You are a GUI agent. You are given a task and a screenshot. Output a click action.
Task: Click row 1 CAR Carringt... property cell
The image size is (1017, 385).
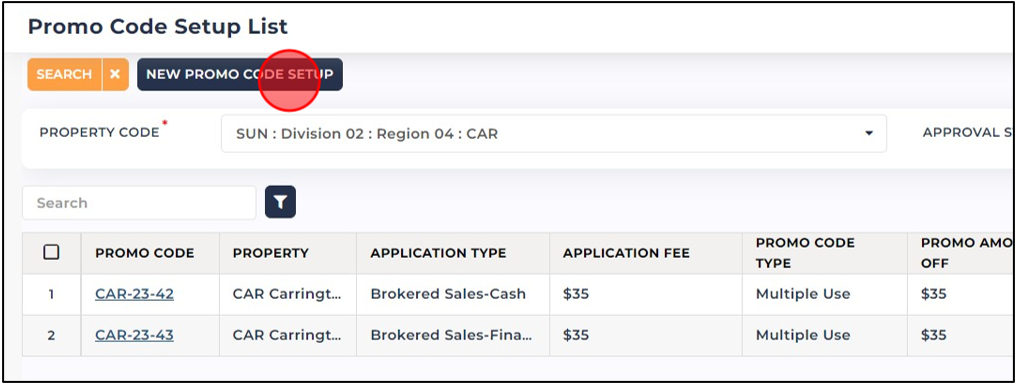click(288, 294)
